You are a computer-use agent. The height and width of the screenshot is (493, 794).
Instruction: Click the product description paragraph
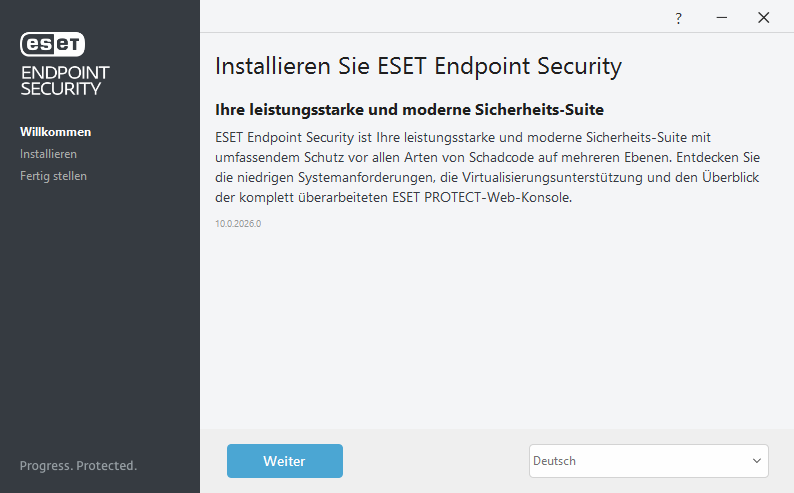tap(490, 167)
